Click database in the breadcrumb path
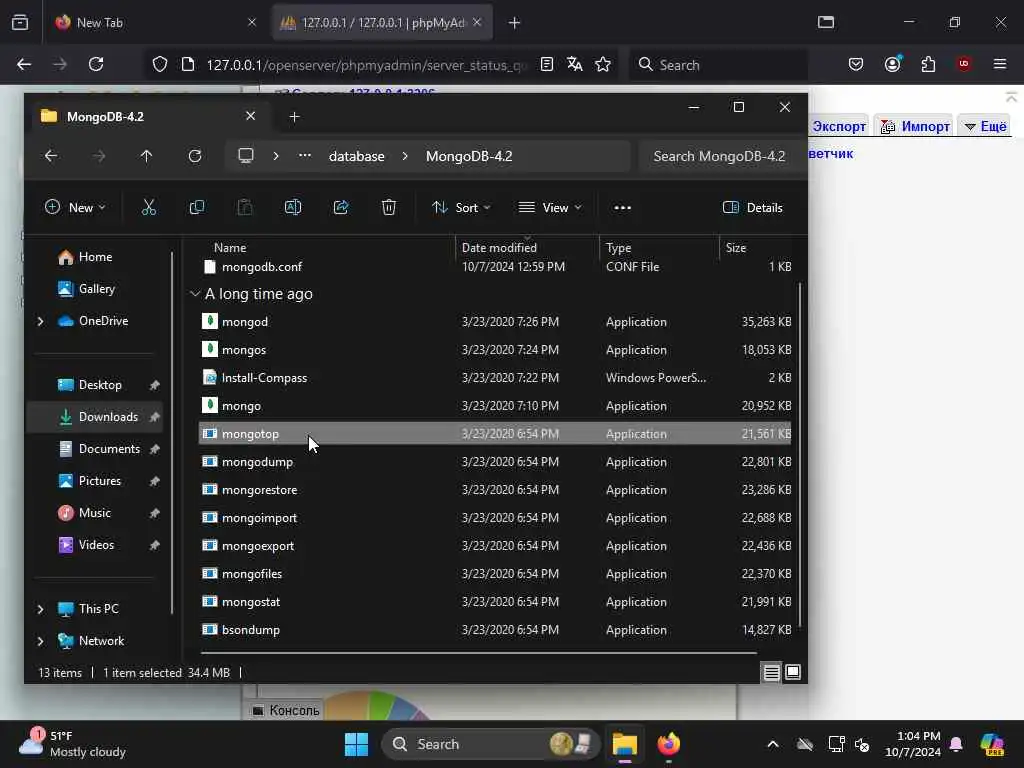The width and height of the screenshot is (1024, 768). tap(357, 156)
